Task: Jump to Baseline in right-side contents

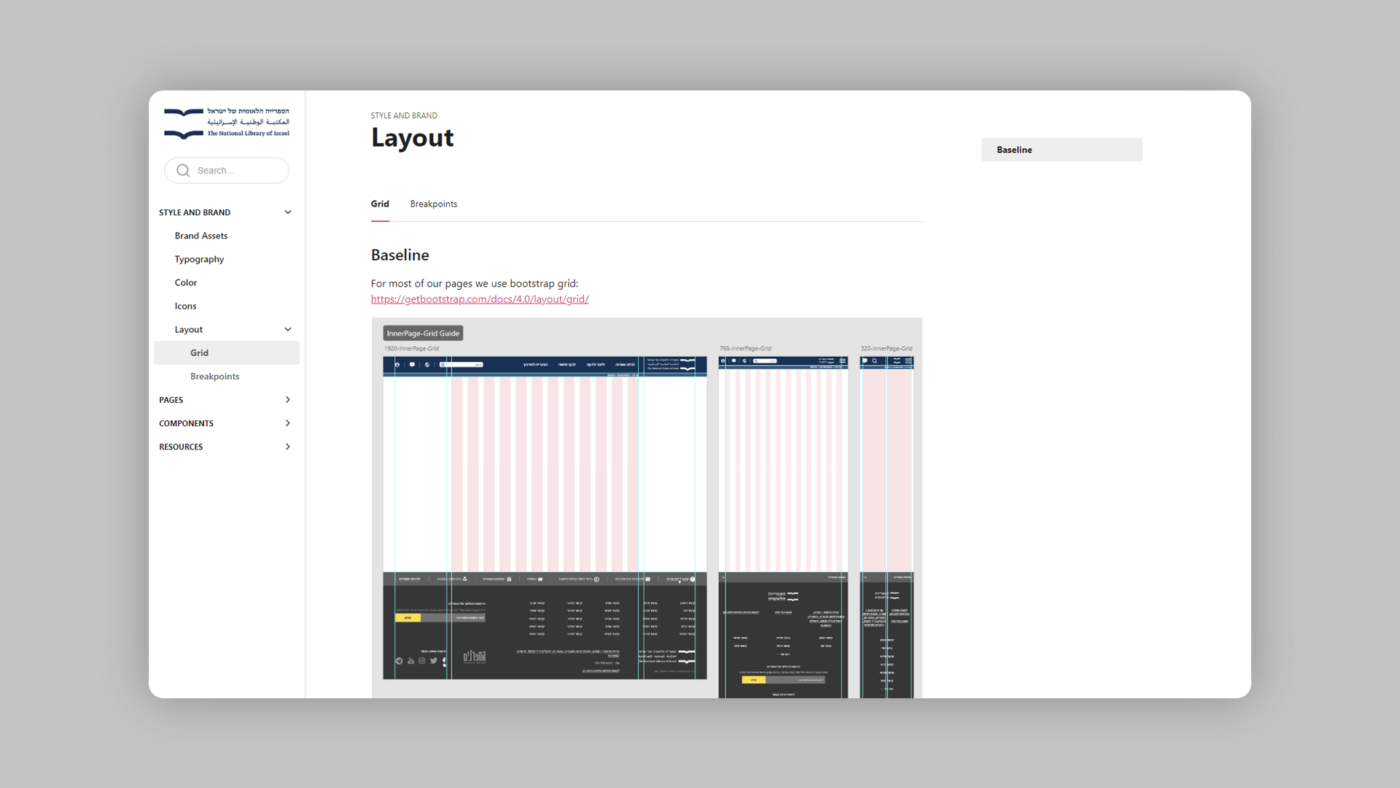Action: pyautogui.click(x=1014, y=150)
